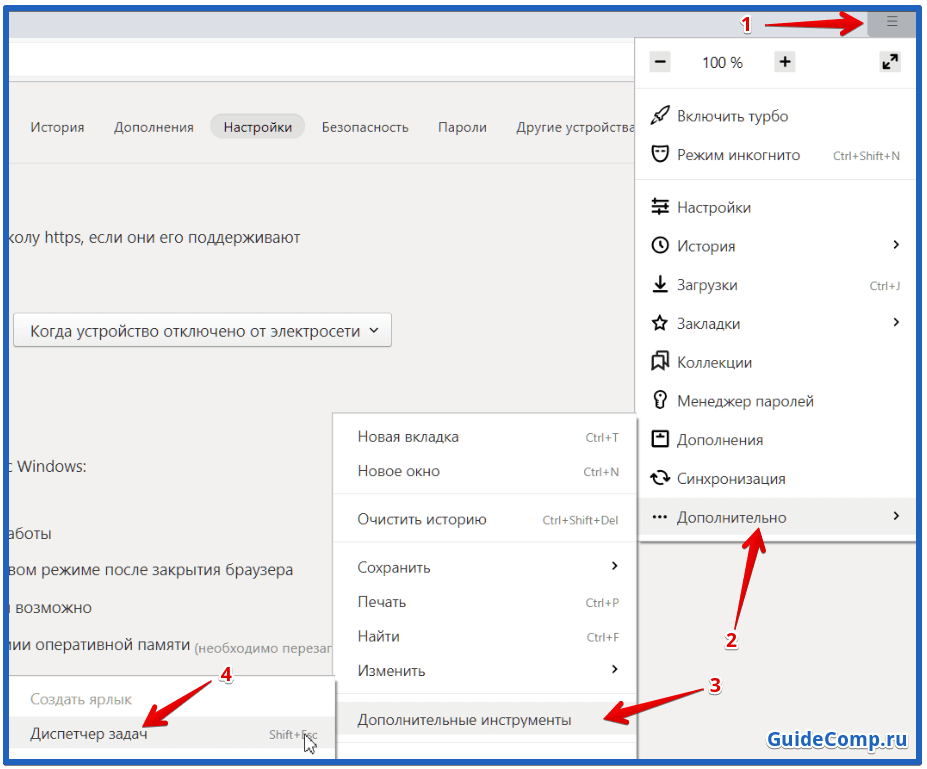
Task: Expand the История submenu
Action: coord(895,246)
